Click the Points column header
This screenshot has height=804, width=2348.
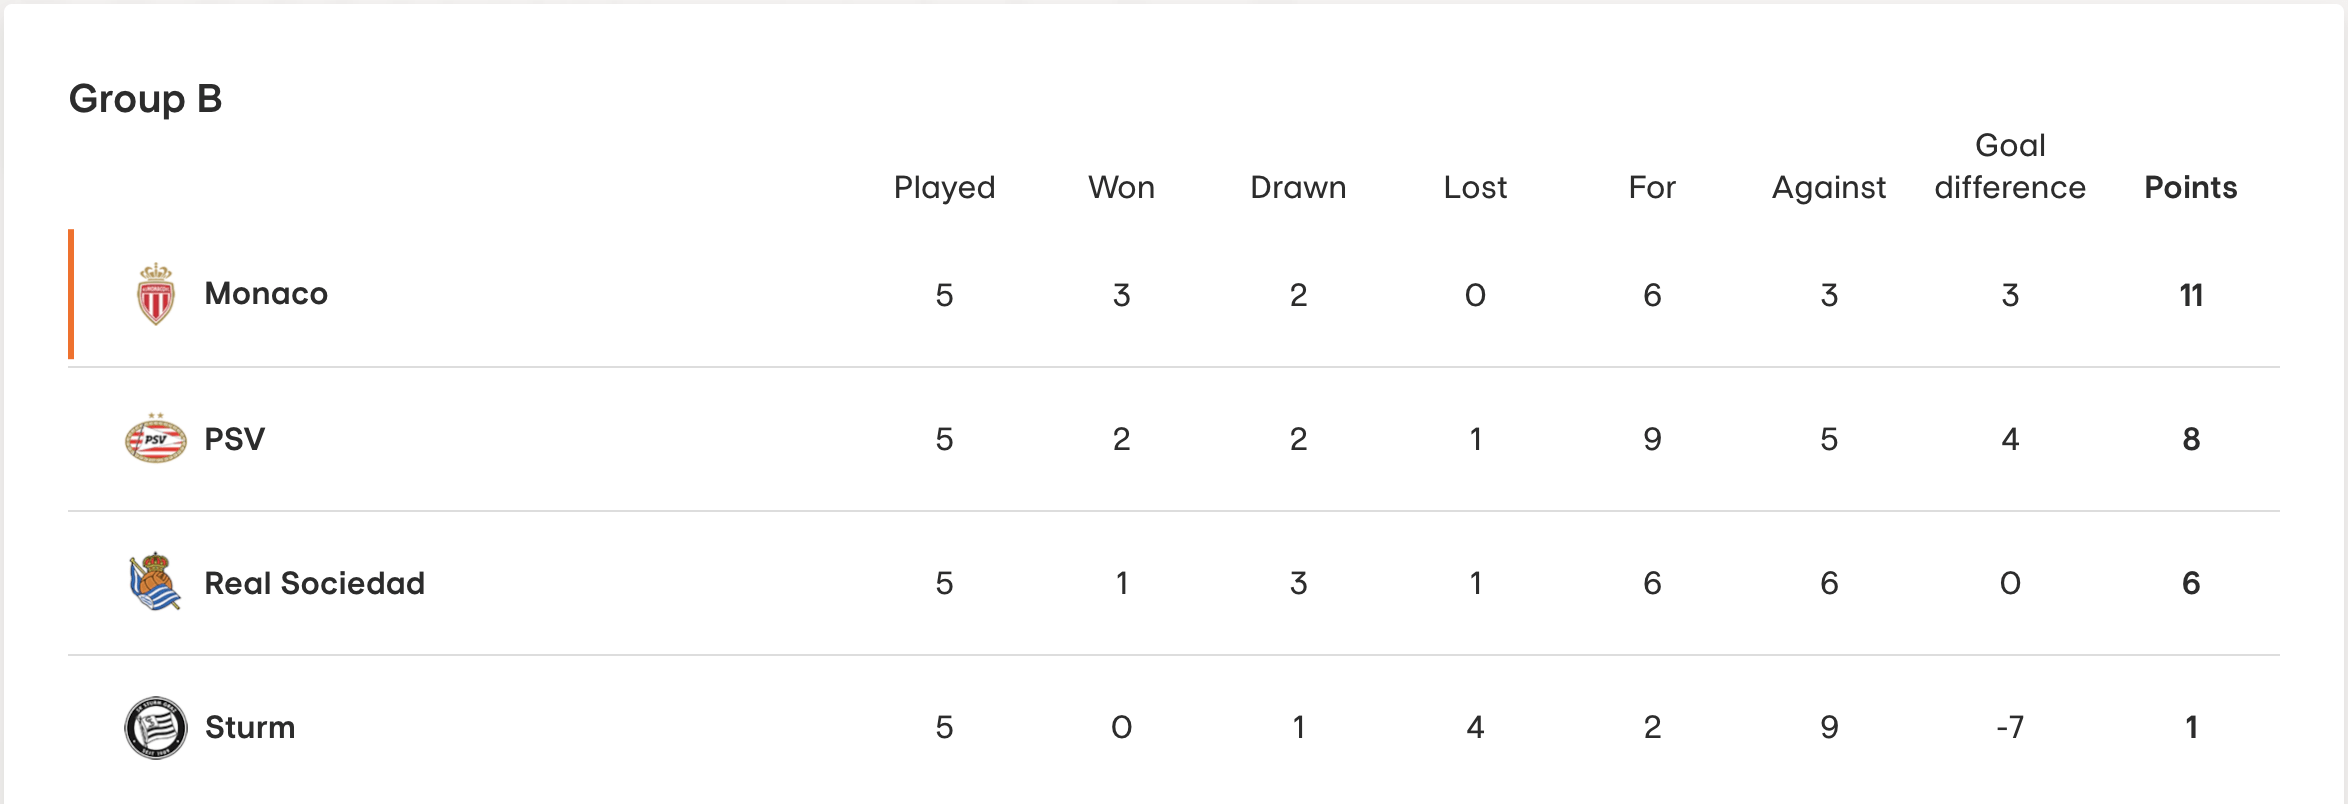tap(2191, 188)
